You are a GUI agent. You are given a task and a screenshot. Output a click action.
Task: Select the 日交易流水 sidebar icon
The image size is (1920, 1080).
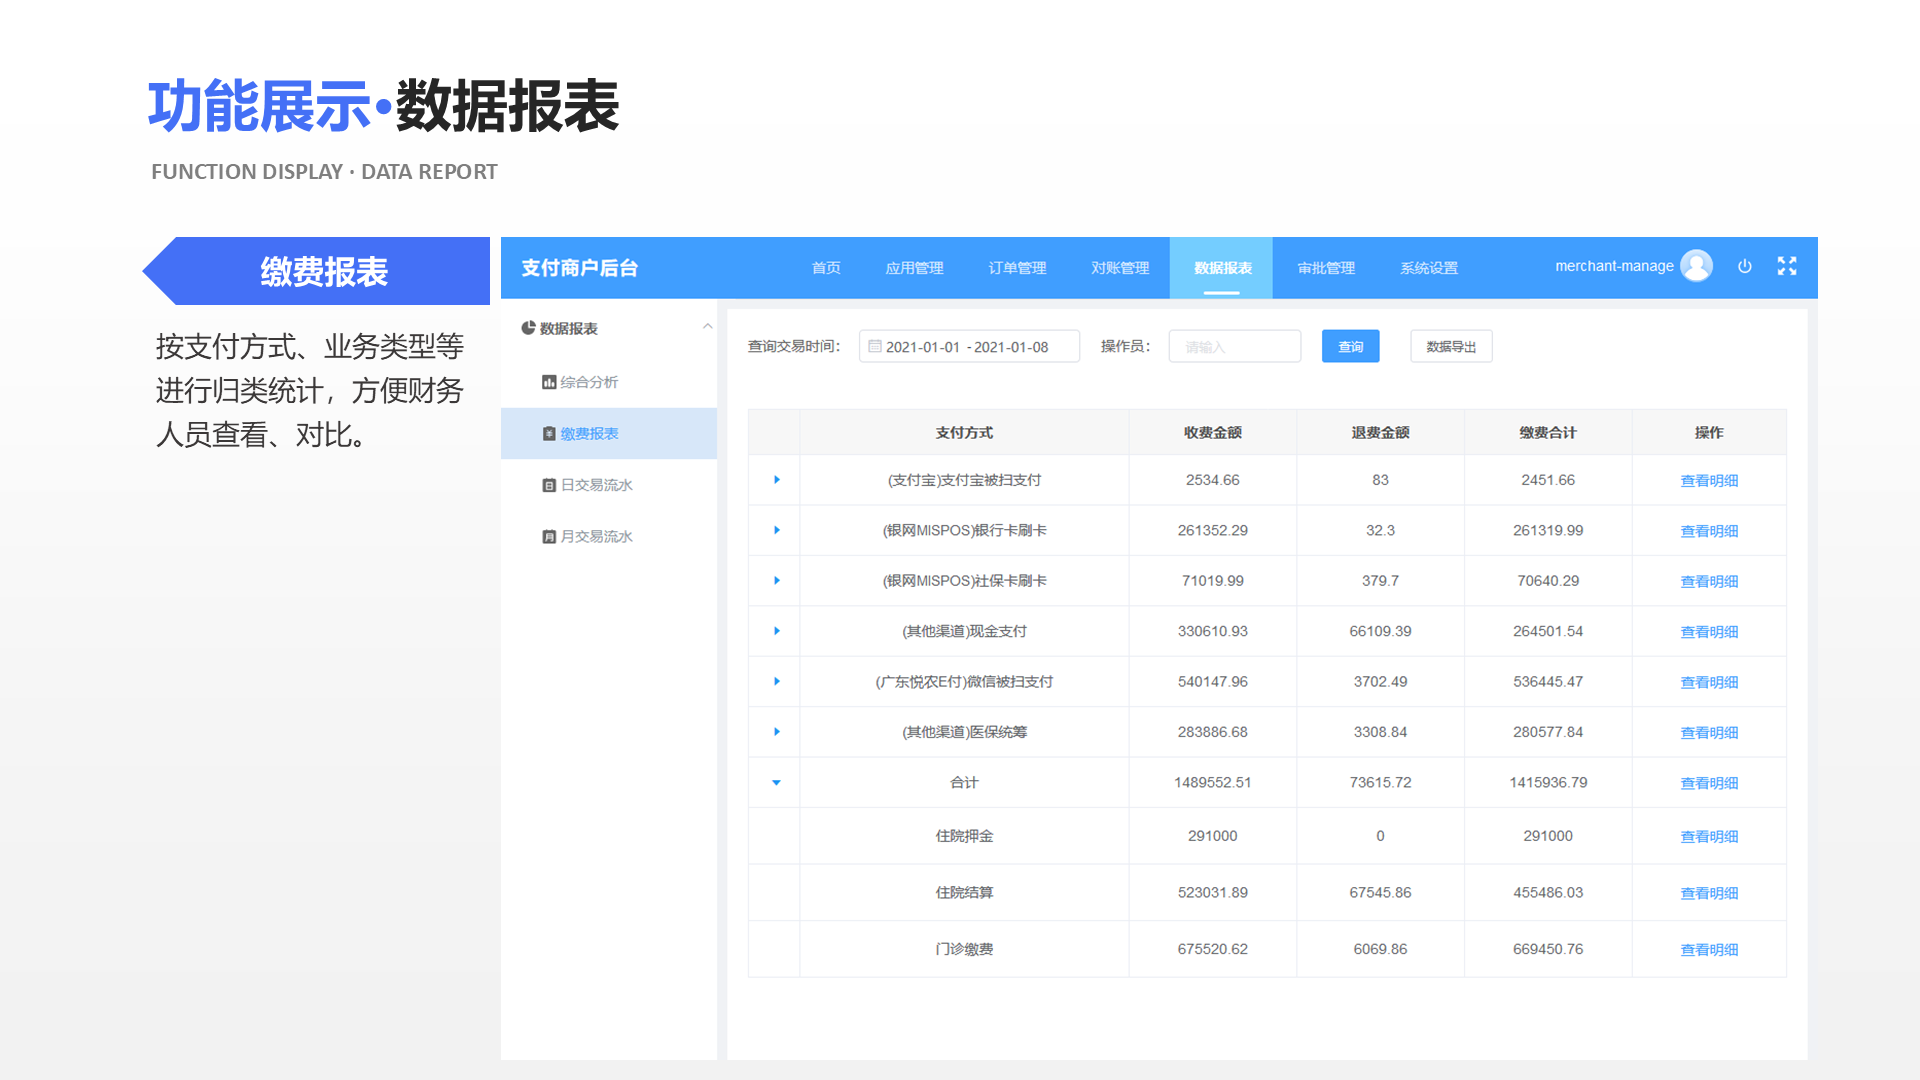(548, 484)
